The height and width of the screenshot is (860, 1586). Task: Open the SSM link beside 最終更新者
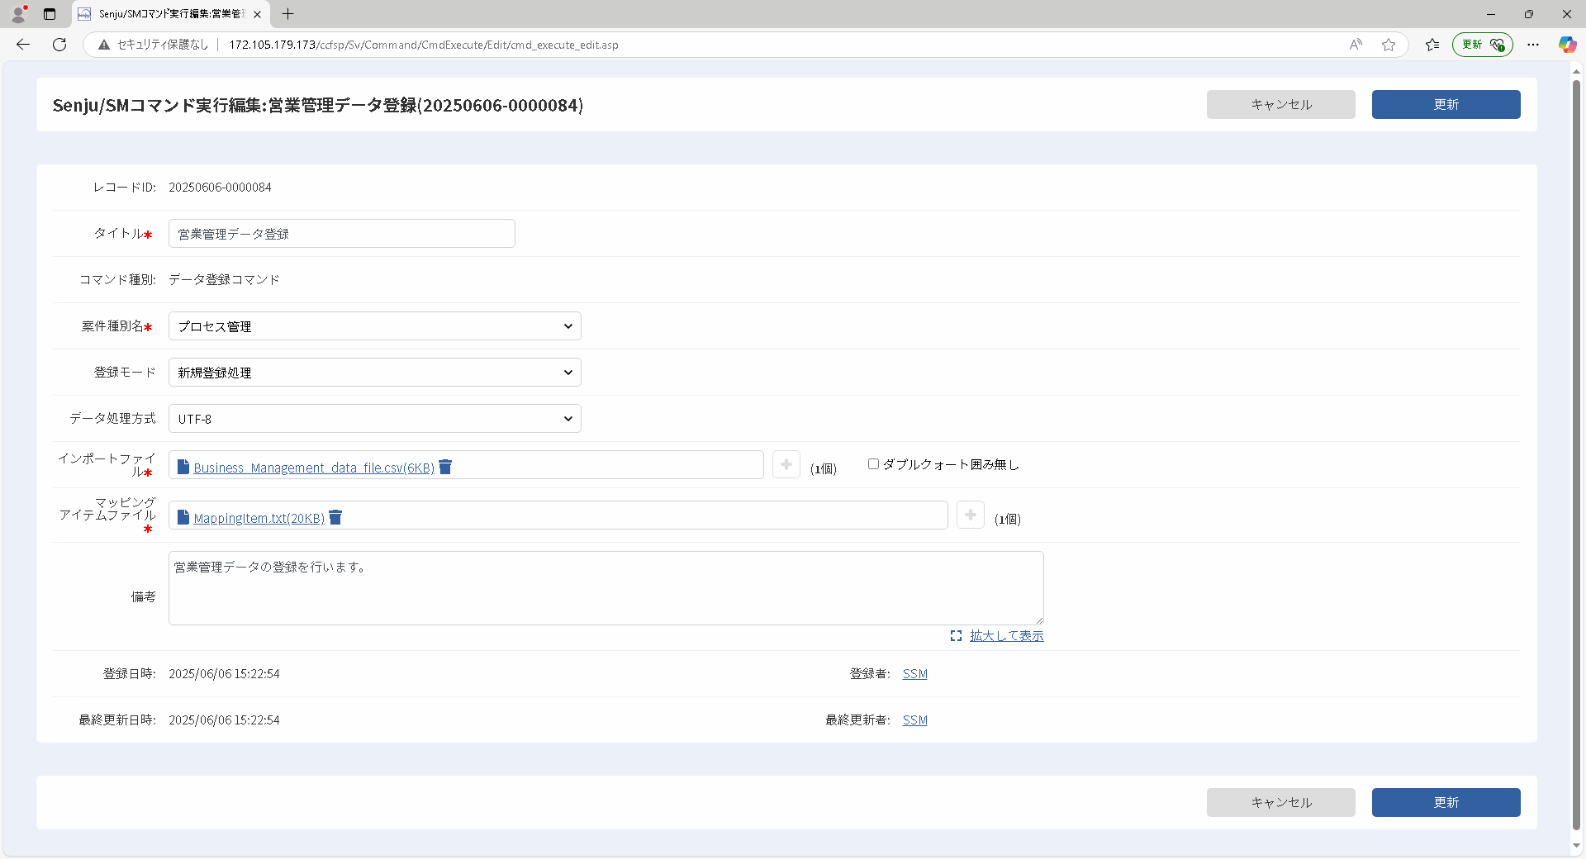click(915, 720)
